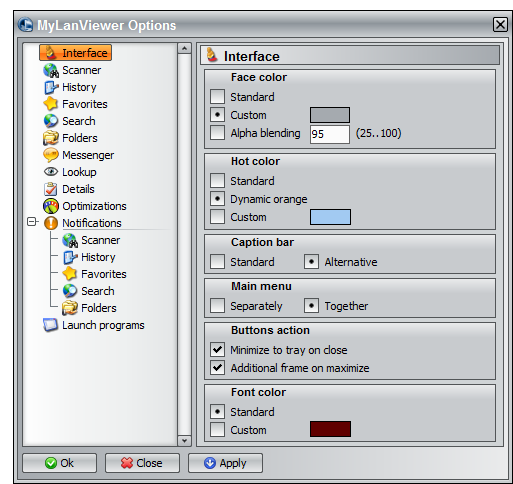Click the alpha blending value field

[x=330, y=134]
